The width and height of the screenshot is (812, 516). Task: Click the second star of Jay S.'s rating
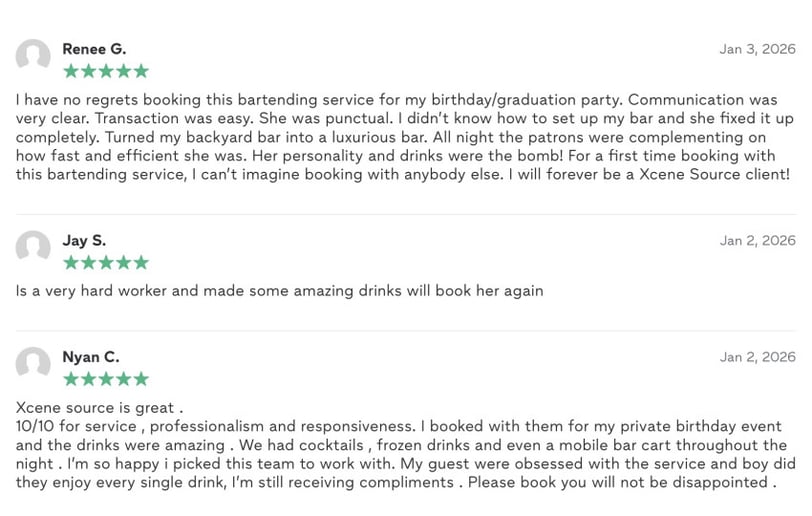(89, 263)
